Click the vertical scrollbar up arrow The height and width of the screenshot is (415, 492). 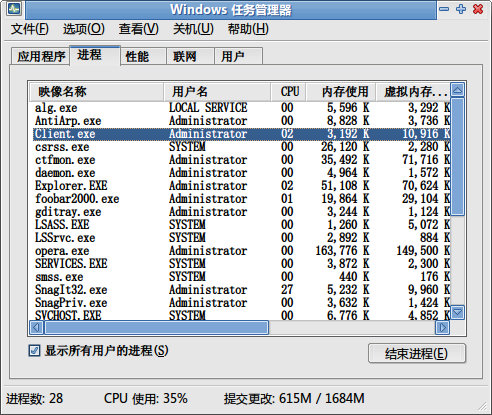coord(457,90)
